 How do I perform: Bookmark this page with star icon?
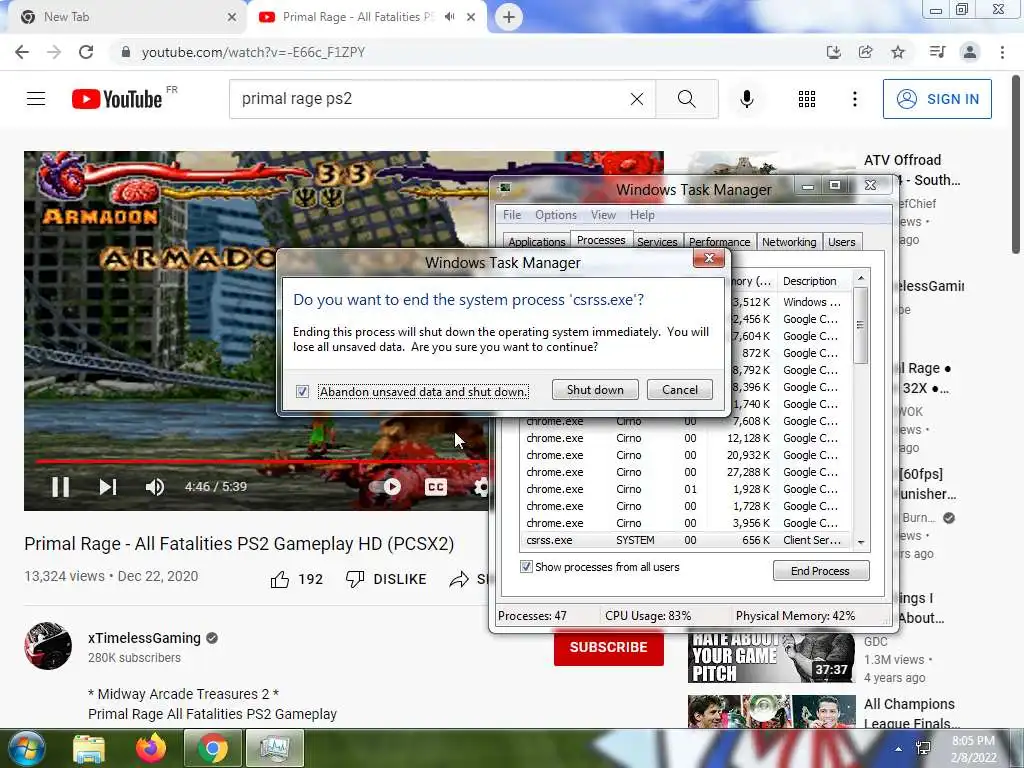[x=898, y=52]
